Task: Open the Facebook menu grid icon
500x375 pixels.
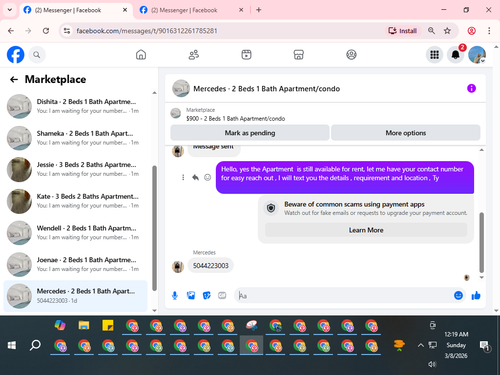Action: click(x=434, y=55)
